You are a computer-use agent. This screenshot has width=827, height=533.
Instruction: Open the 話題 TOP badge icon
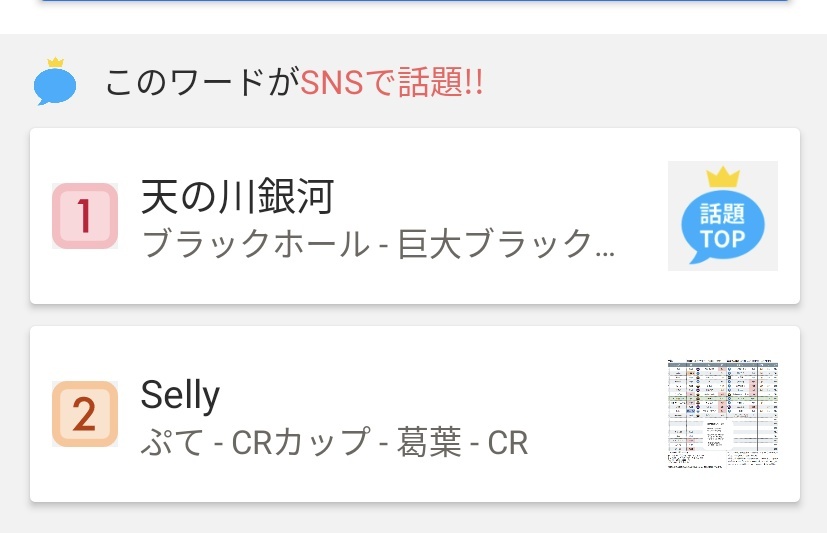click(723, 216)
